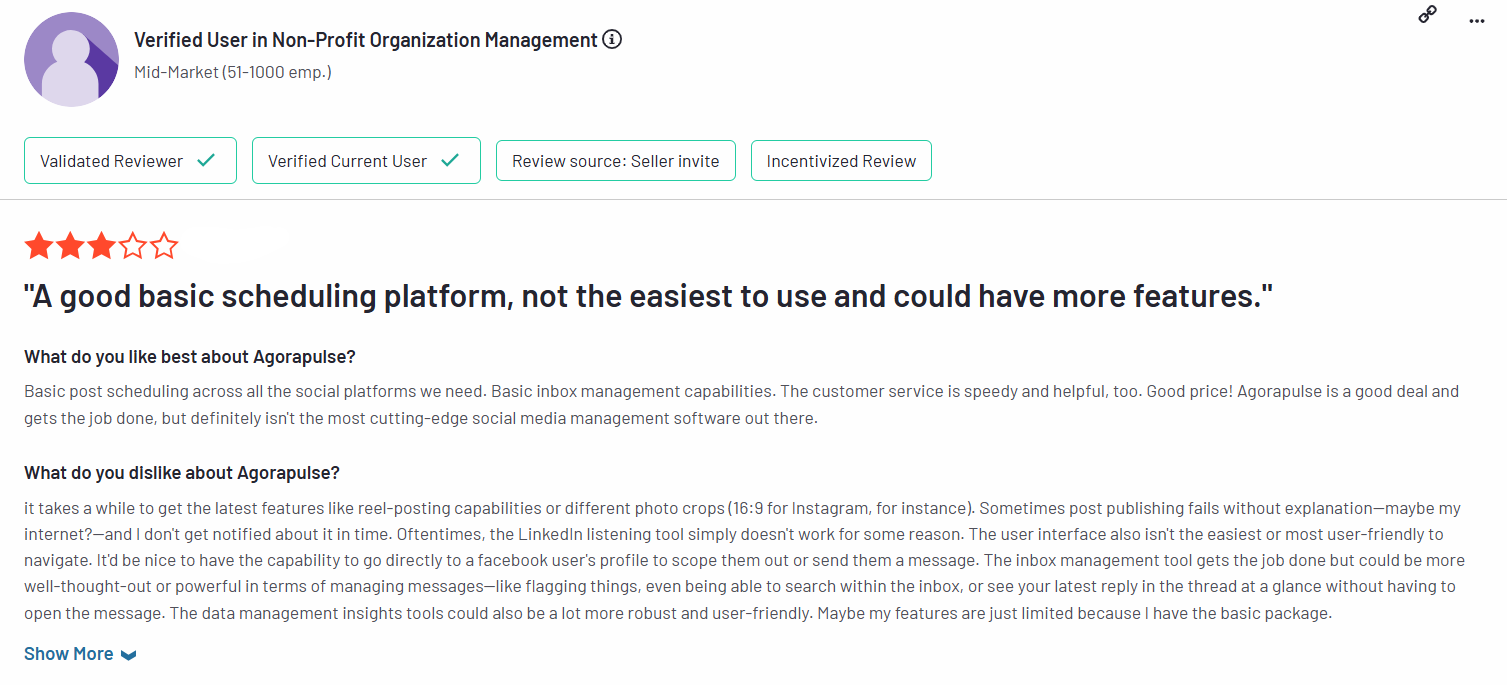Click the fourth empty rating star

[x=132, y=245]
